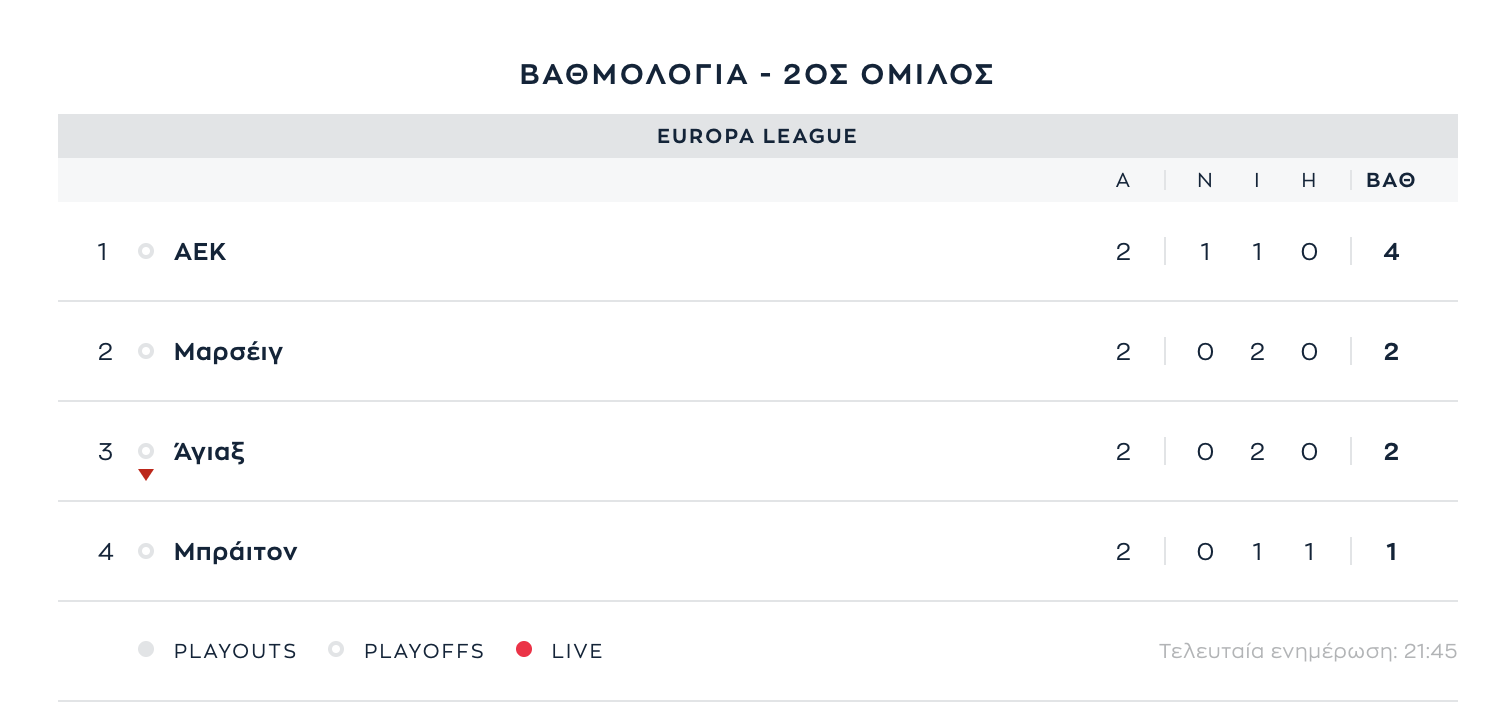This screenshot has height=714, width=1486.
Task: Click the EUROPA LEAGUE header tab
Action: pyautogui.click(x=757, y=136)
